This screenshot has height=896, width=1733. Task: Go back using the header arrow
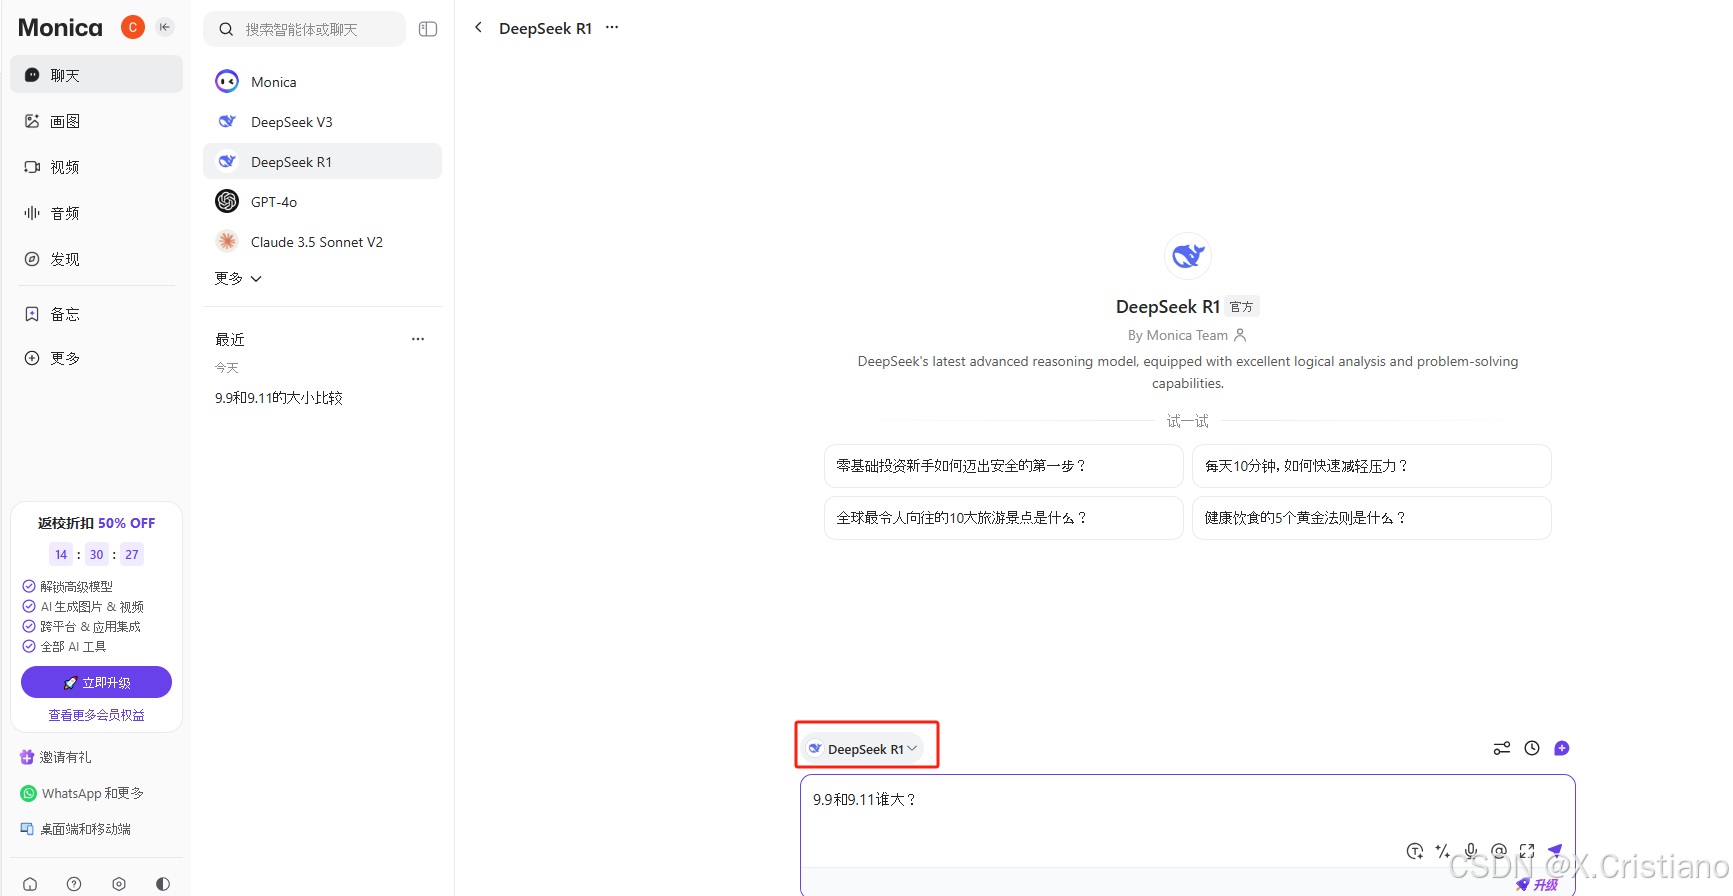pos(478,28)
